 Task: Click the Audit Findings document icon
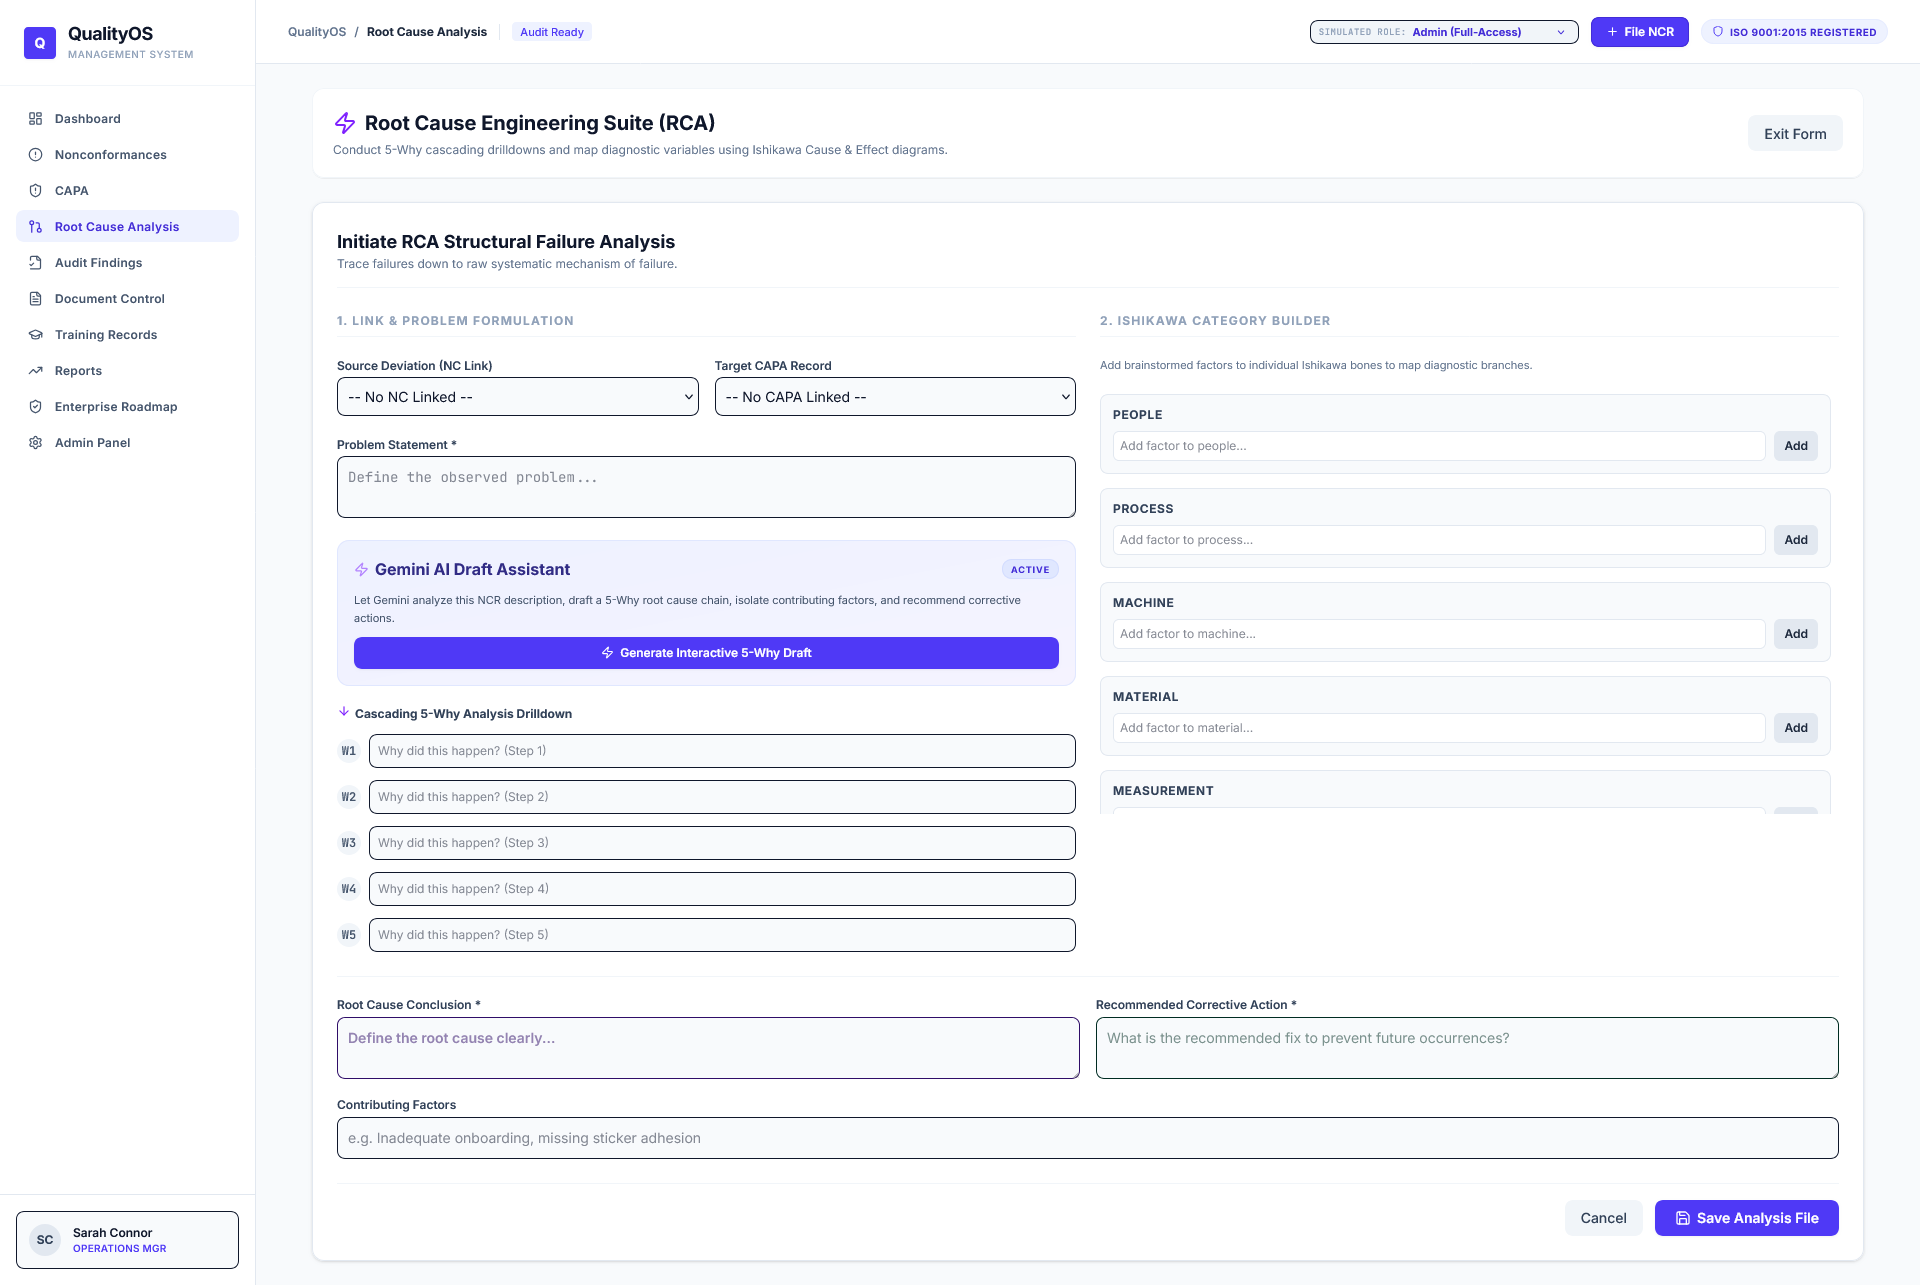36,263
